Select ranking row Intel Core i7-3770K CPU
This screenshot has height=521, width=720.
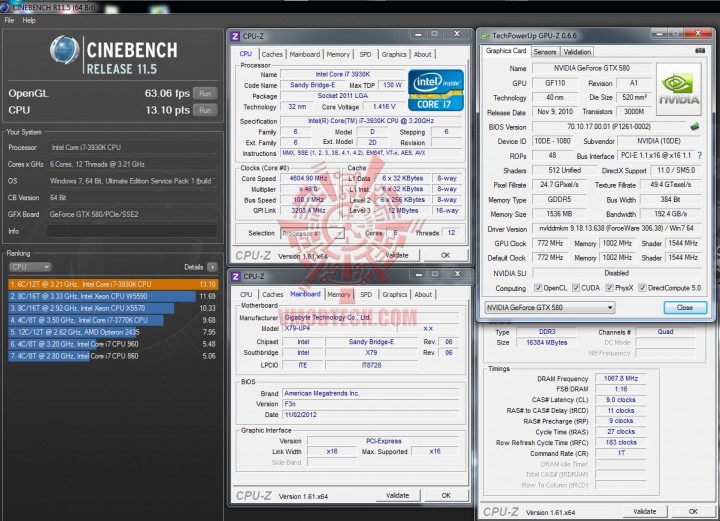[x=113, y=320]
